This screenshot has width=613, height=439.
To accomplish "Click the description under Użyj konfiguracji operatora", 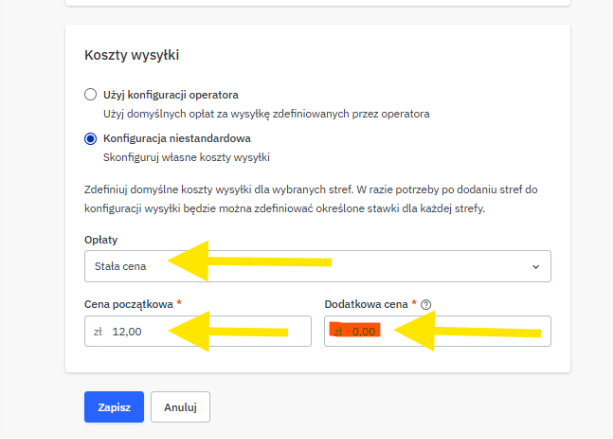I will [x=266, y=114].
